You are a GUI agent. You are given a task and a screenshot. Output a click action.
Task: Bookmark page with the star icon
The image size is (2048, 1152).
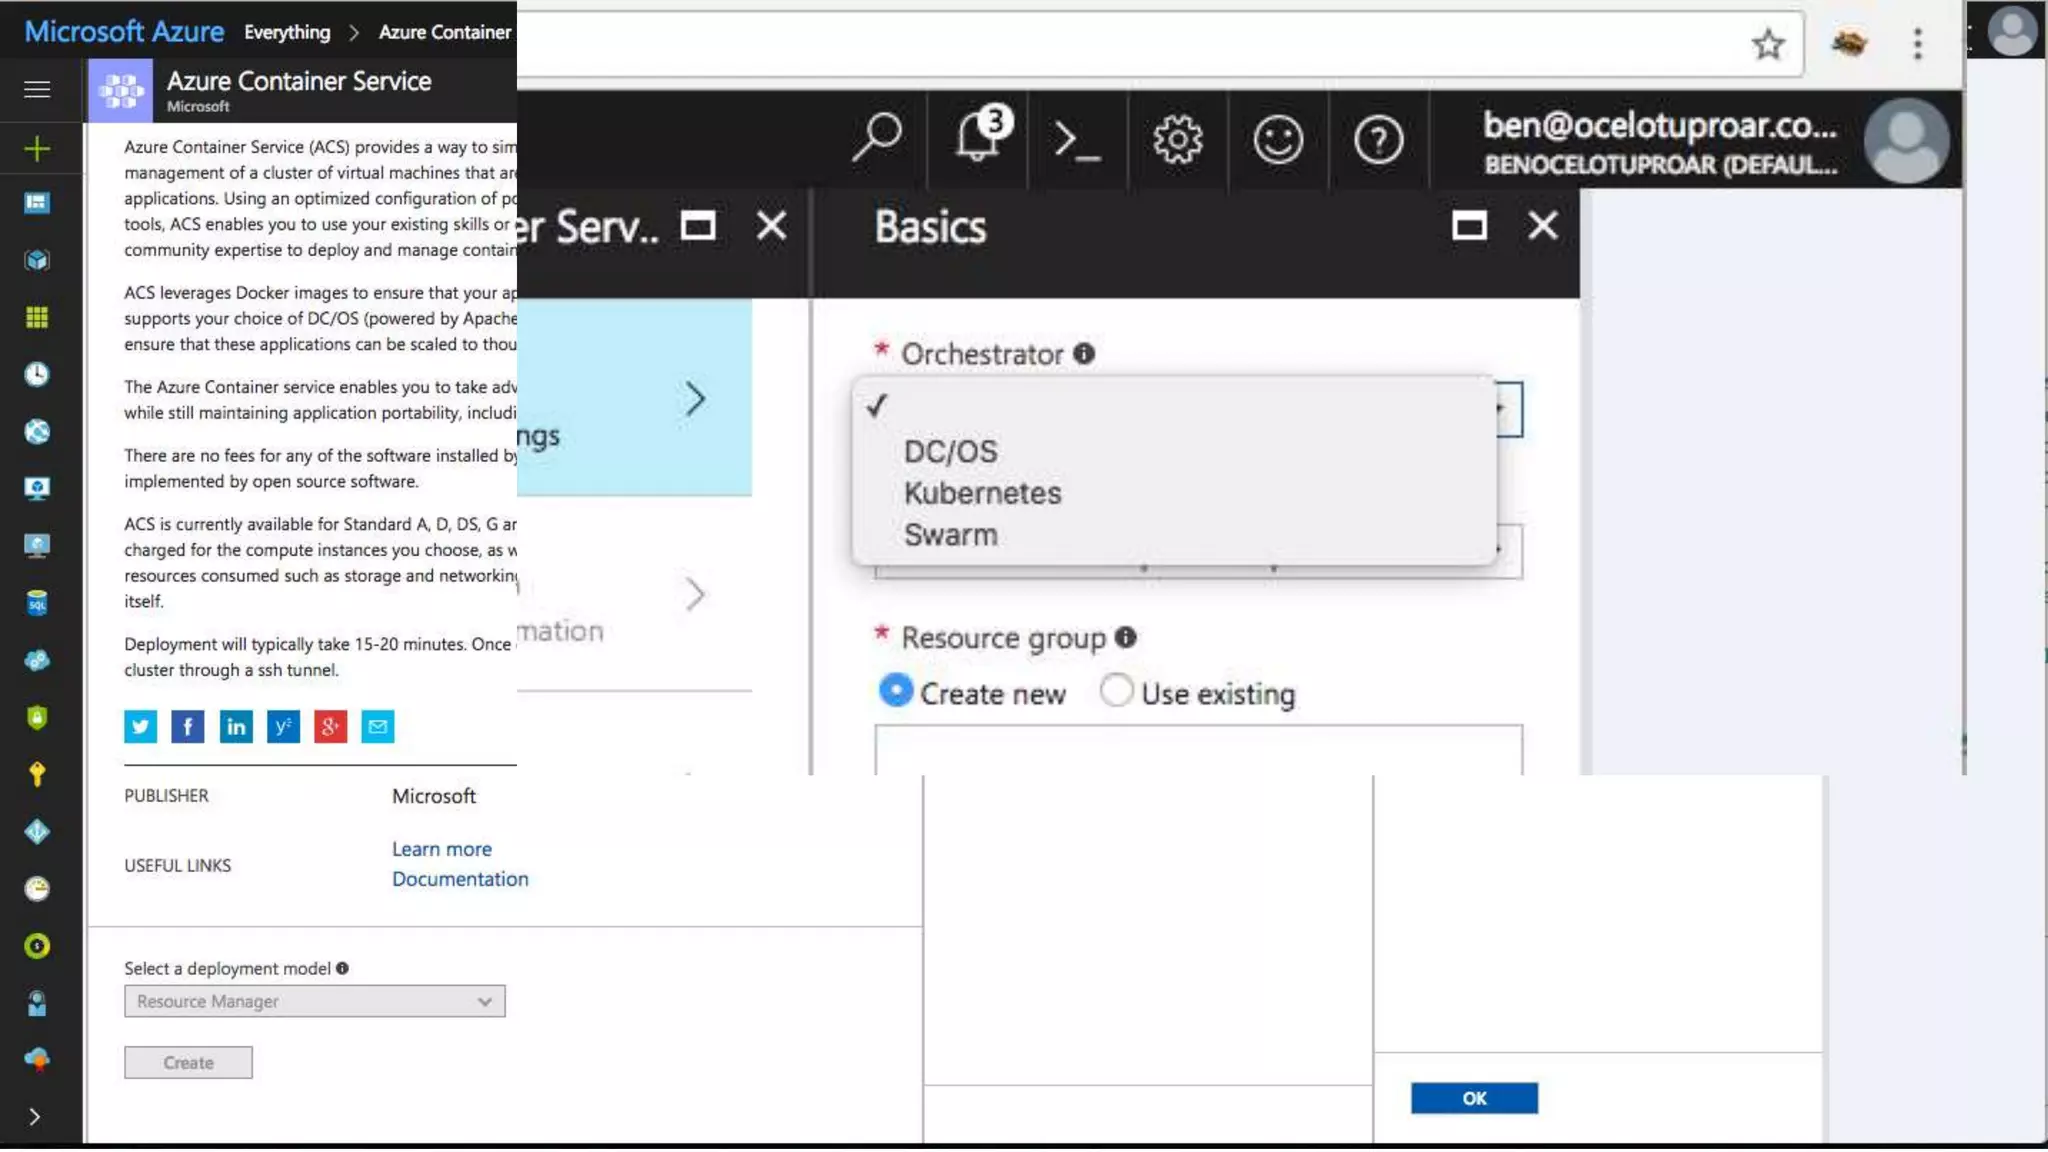pyautogui.click(x=1767, y=44)
